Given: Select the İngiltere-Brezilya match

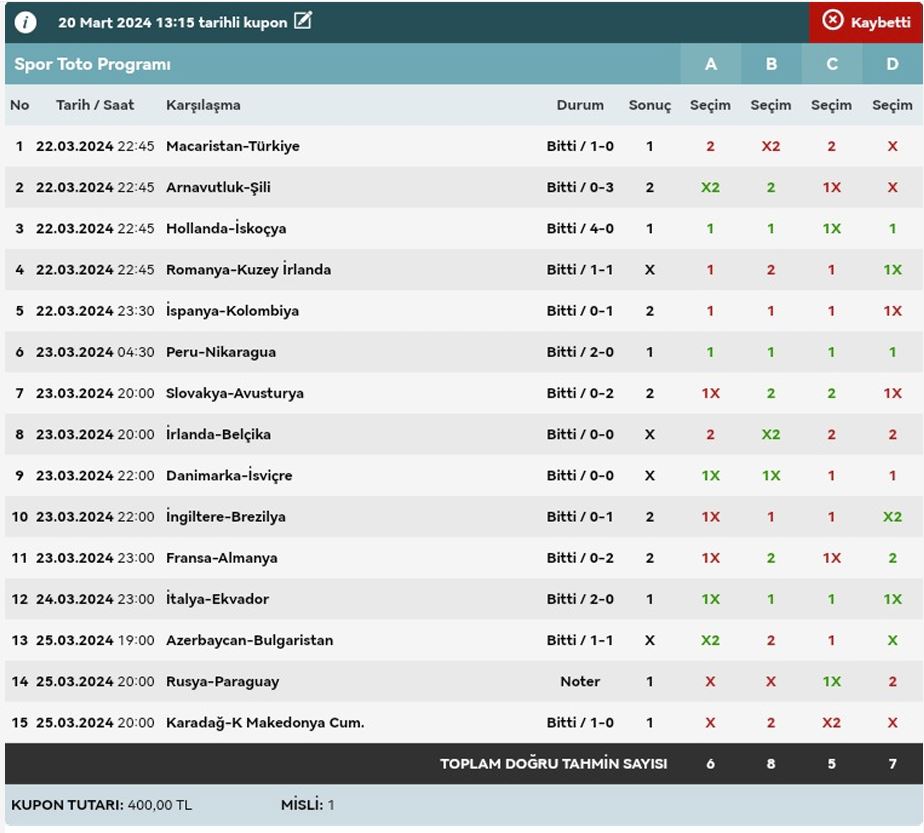Looking at the screenshot, I should [226, 517].
